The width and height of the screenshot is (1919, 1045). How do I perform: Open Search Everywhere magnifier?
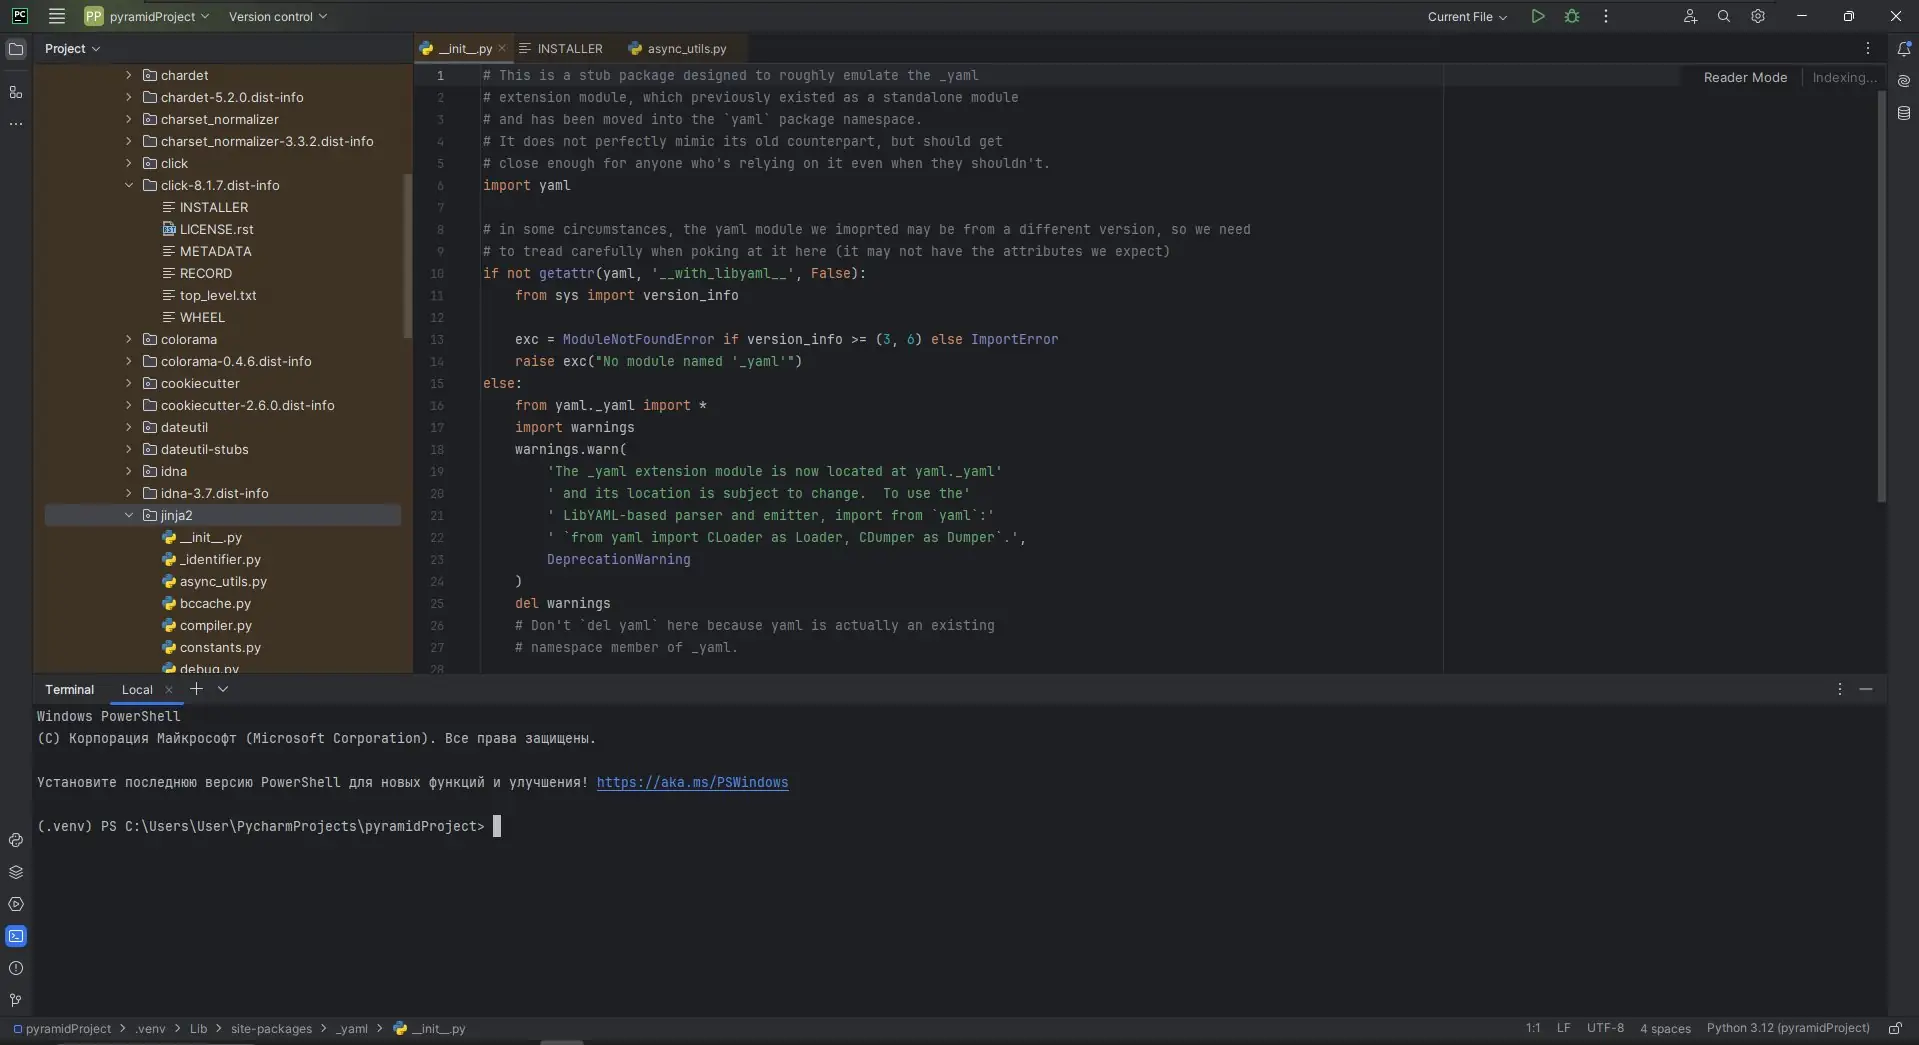pos(1724,16)
